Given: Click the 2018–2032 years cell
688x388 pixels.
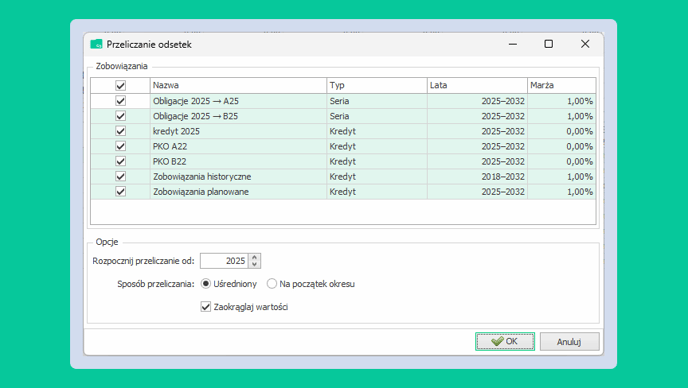Looking at the screenshot, I should (477, 176).
